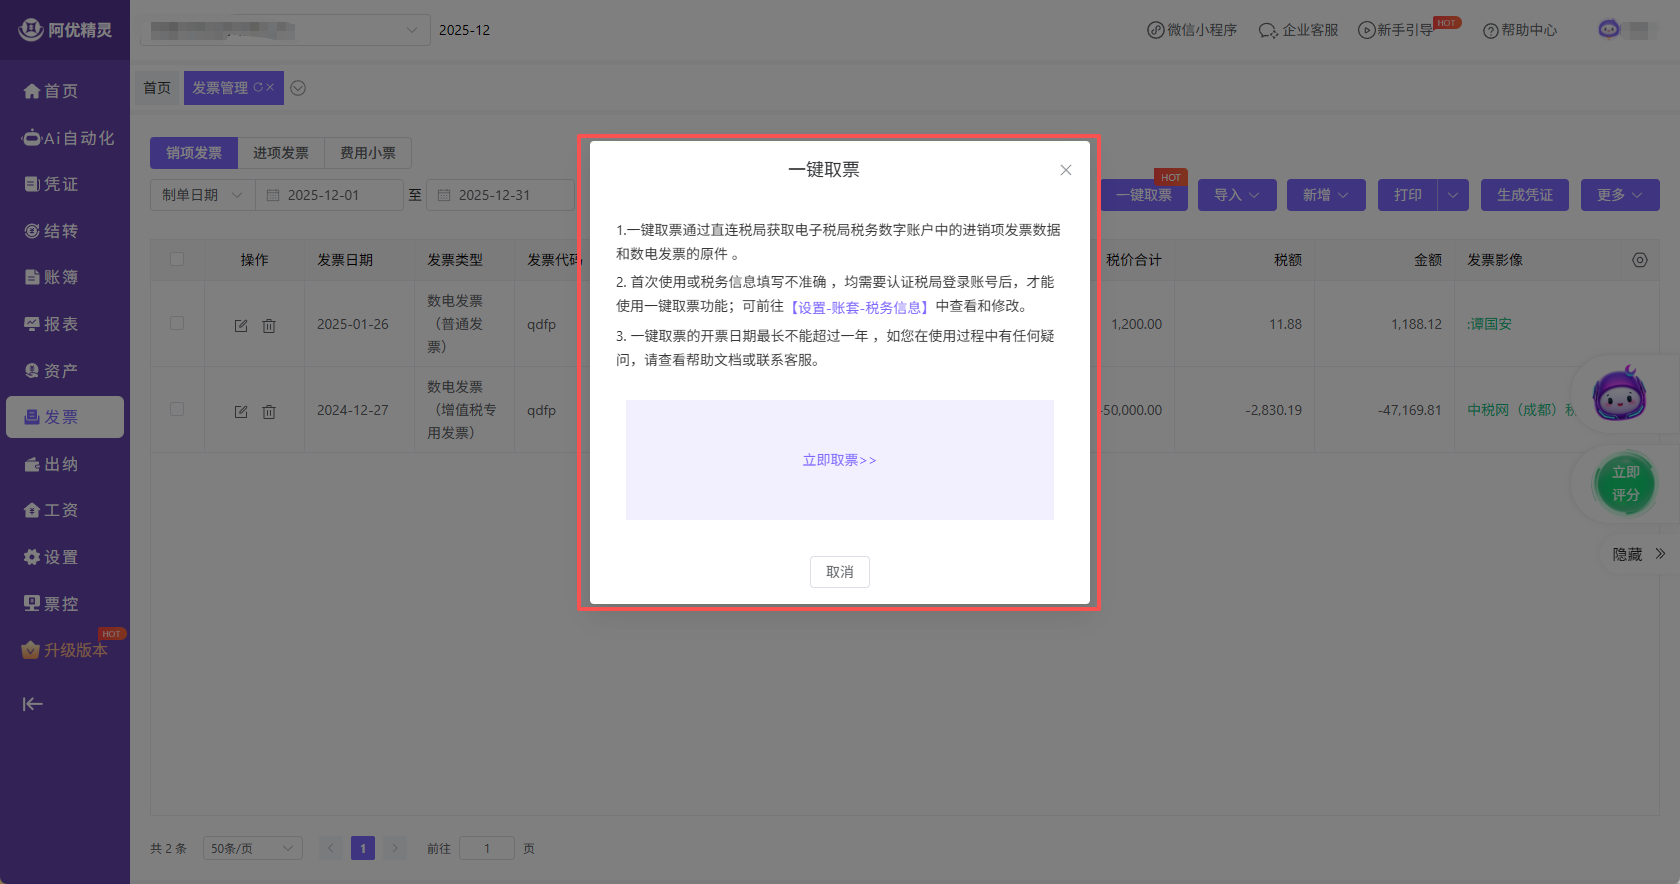Switch to the 费用小票 tab
1680x884 pixels.
(368, 153)
